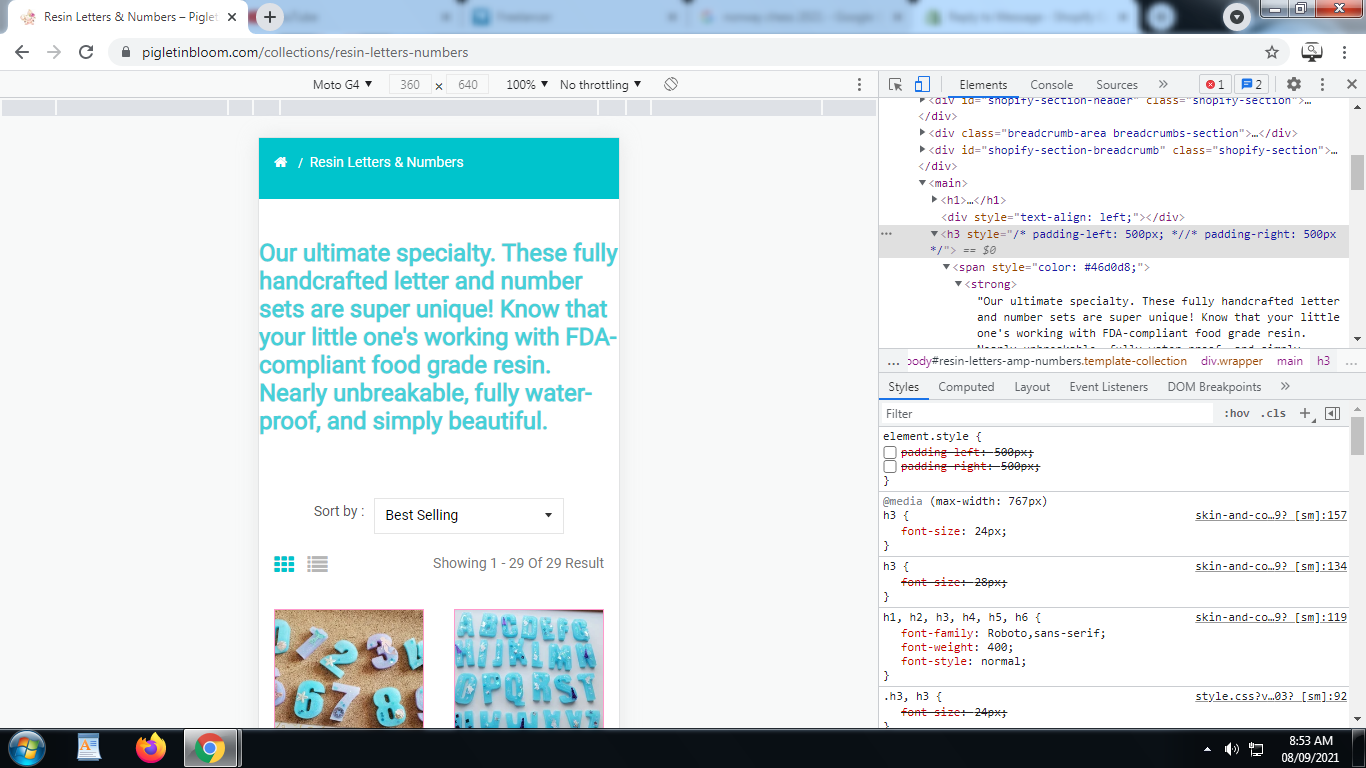
Task: Expand the shopify-section-breadcrumb div node
Action: click(x=923, y=150)
